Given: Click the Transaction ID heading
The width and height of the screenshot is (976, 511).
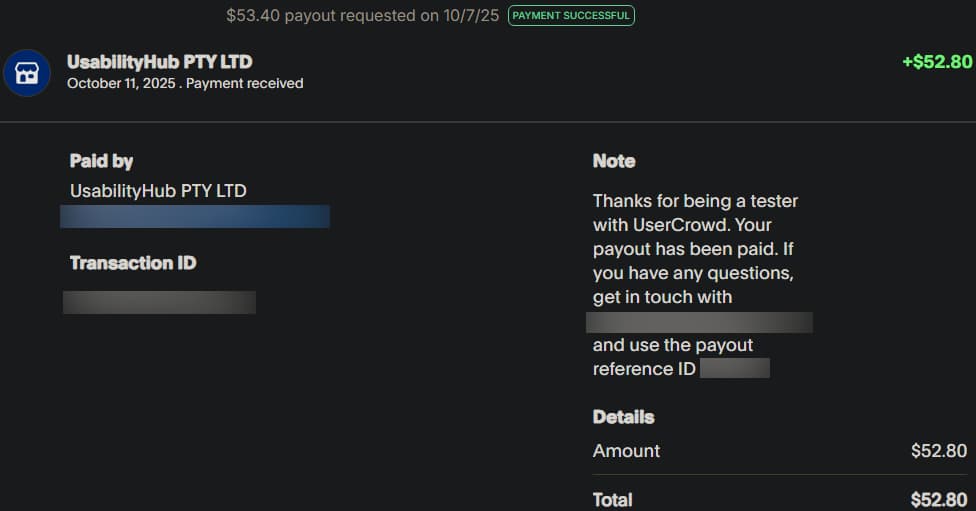Looking at the screenshot, I should pos(133,263).
